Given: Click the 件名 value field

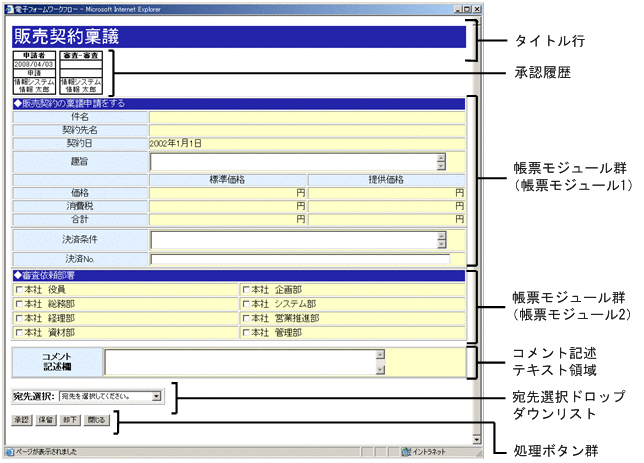Looking at the screenshot, I should tap(307, 117).
